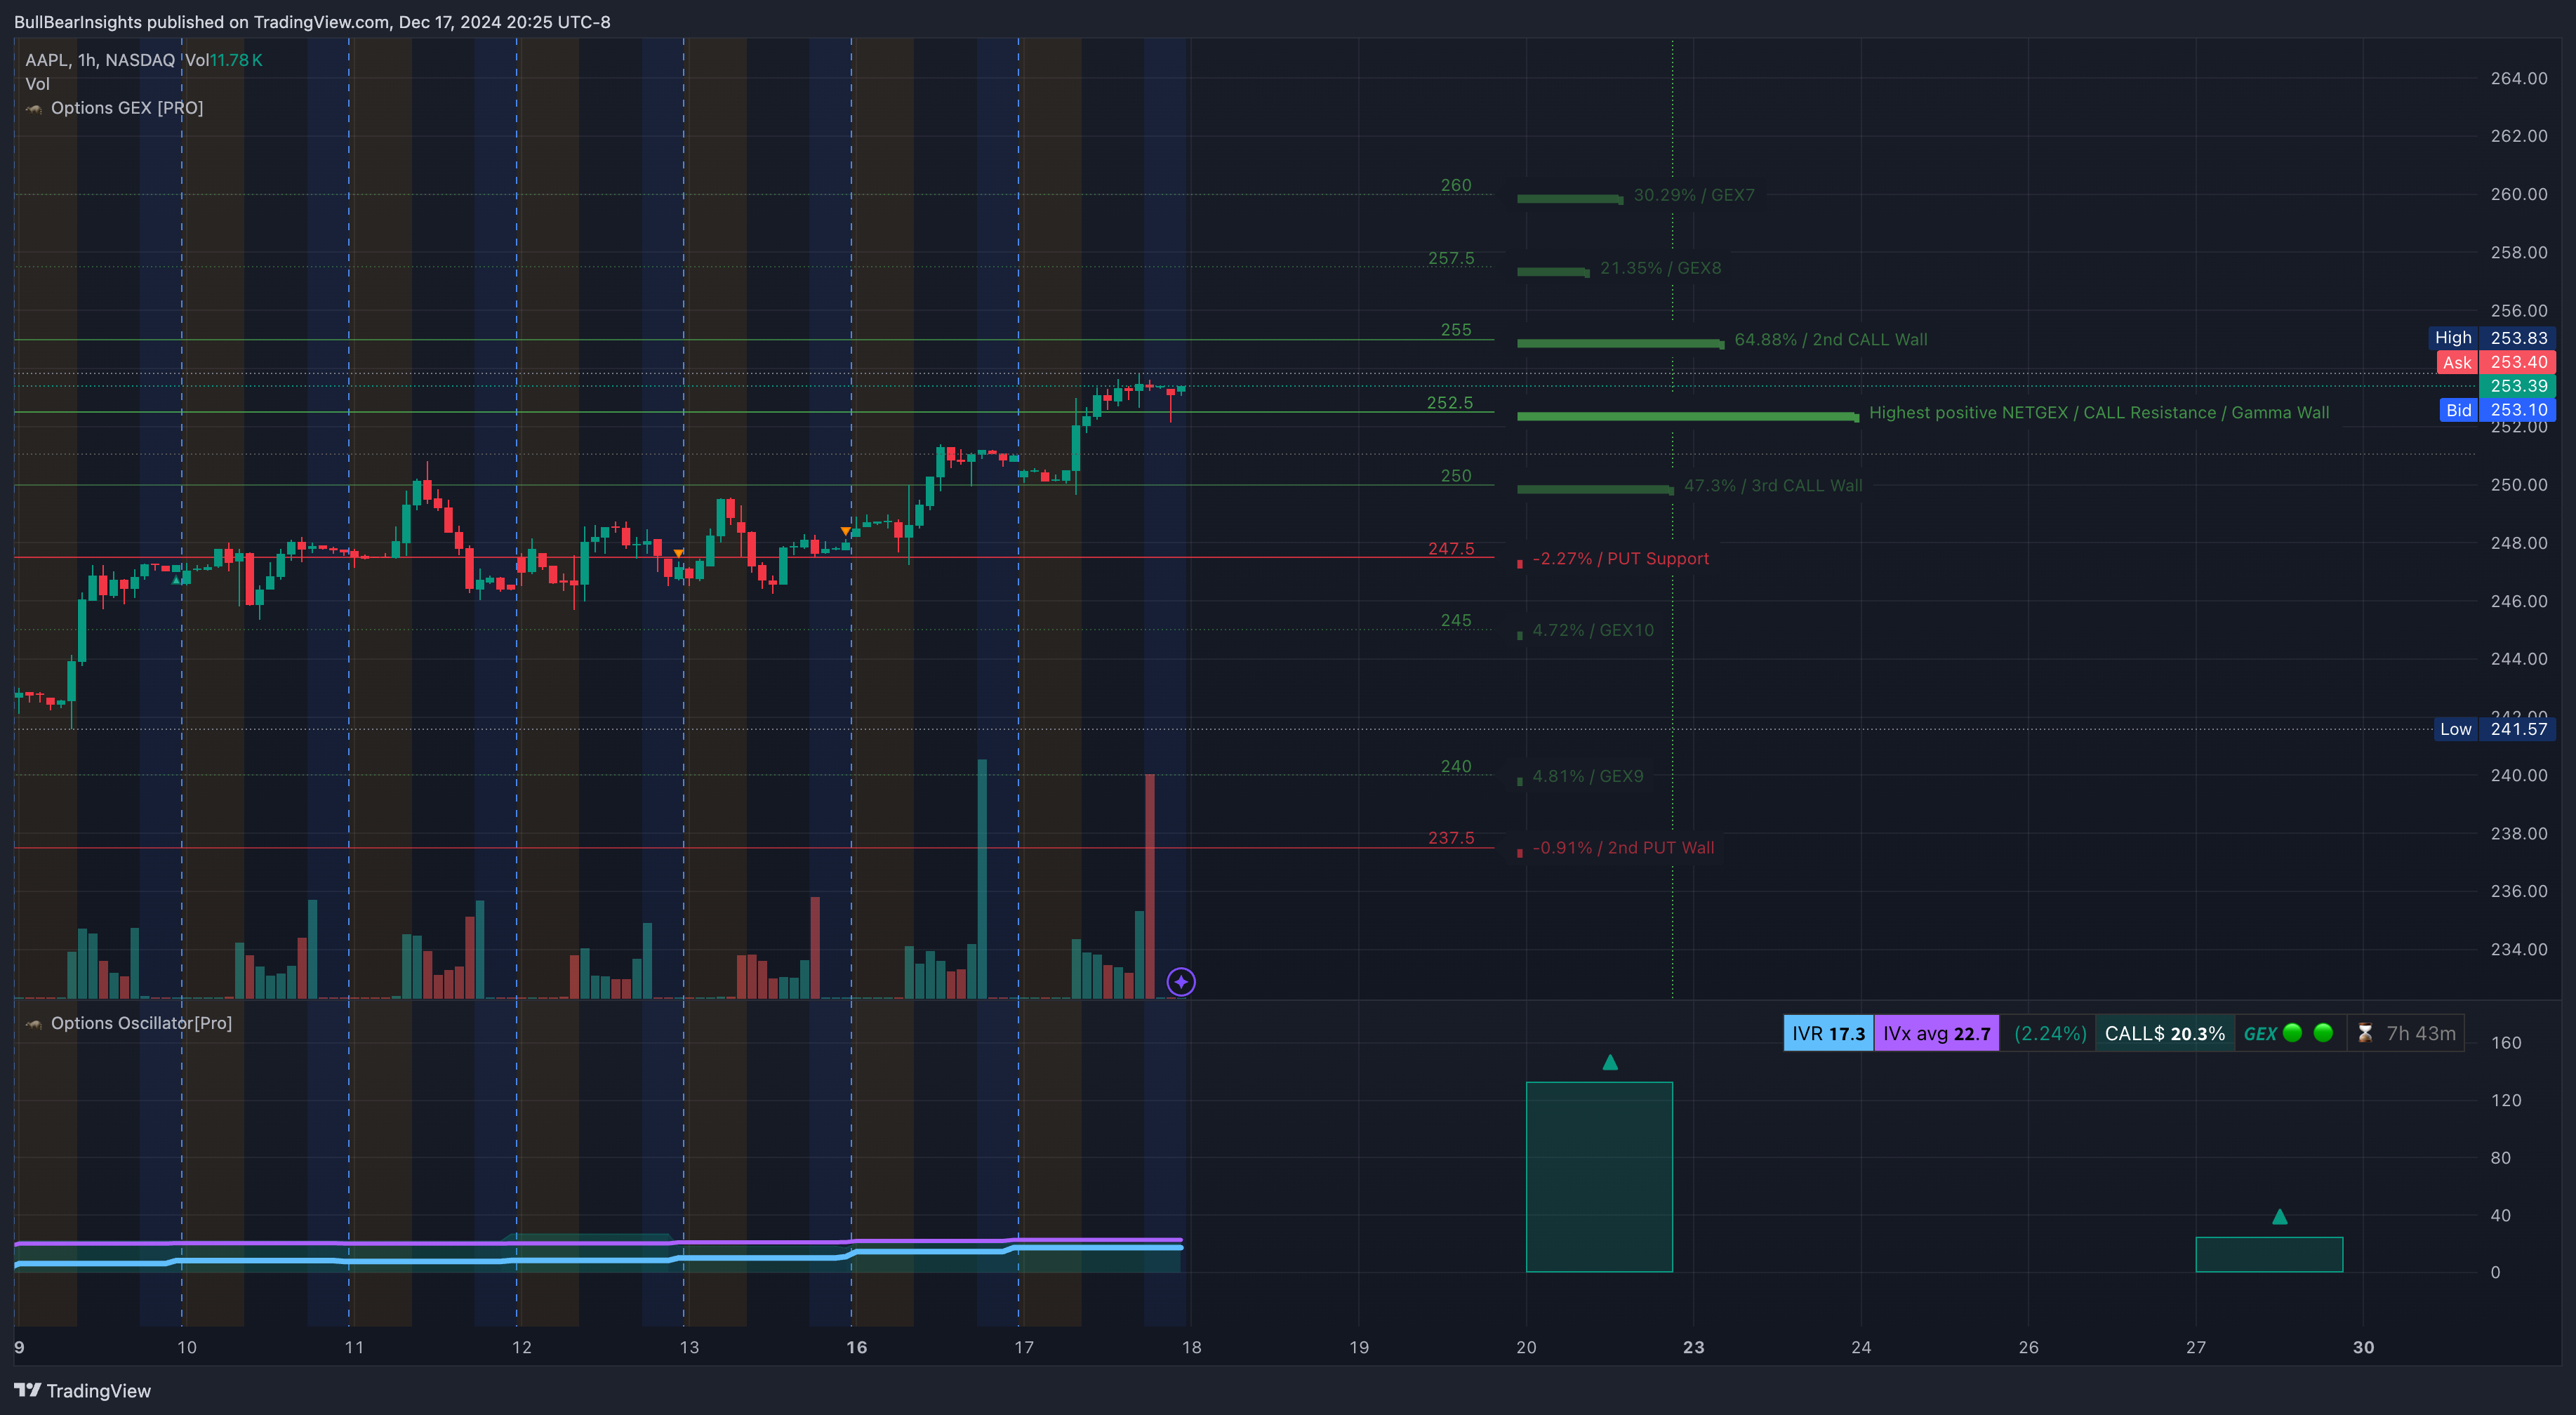This screenshot has width=2576, height=1415.
Task: Click the GEX italic label badge
Action: [2260, 1033]
